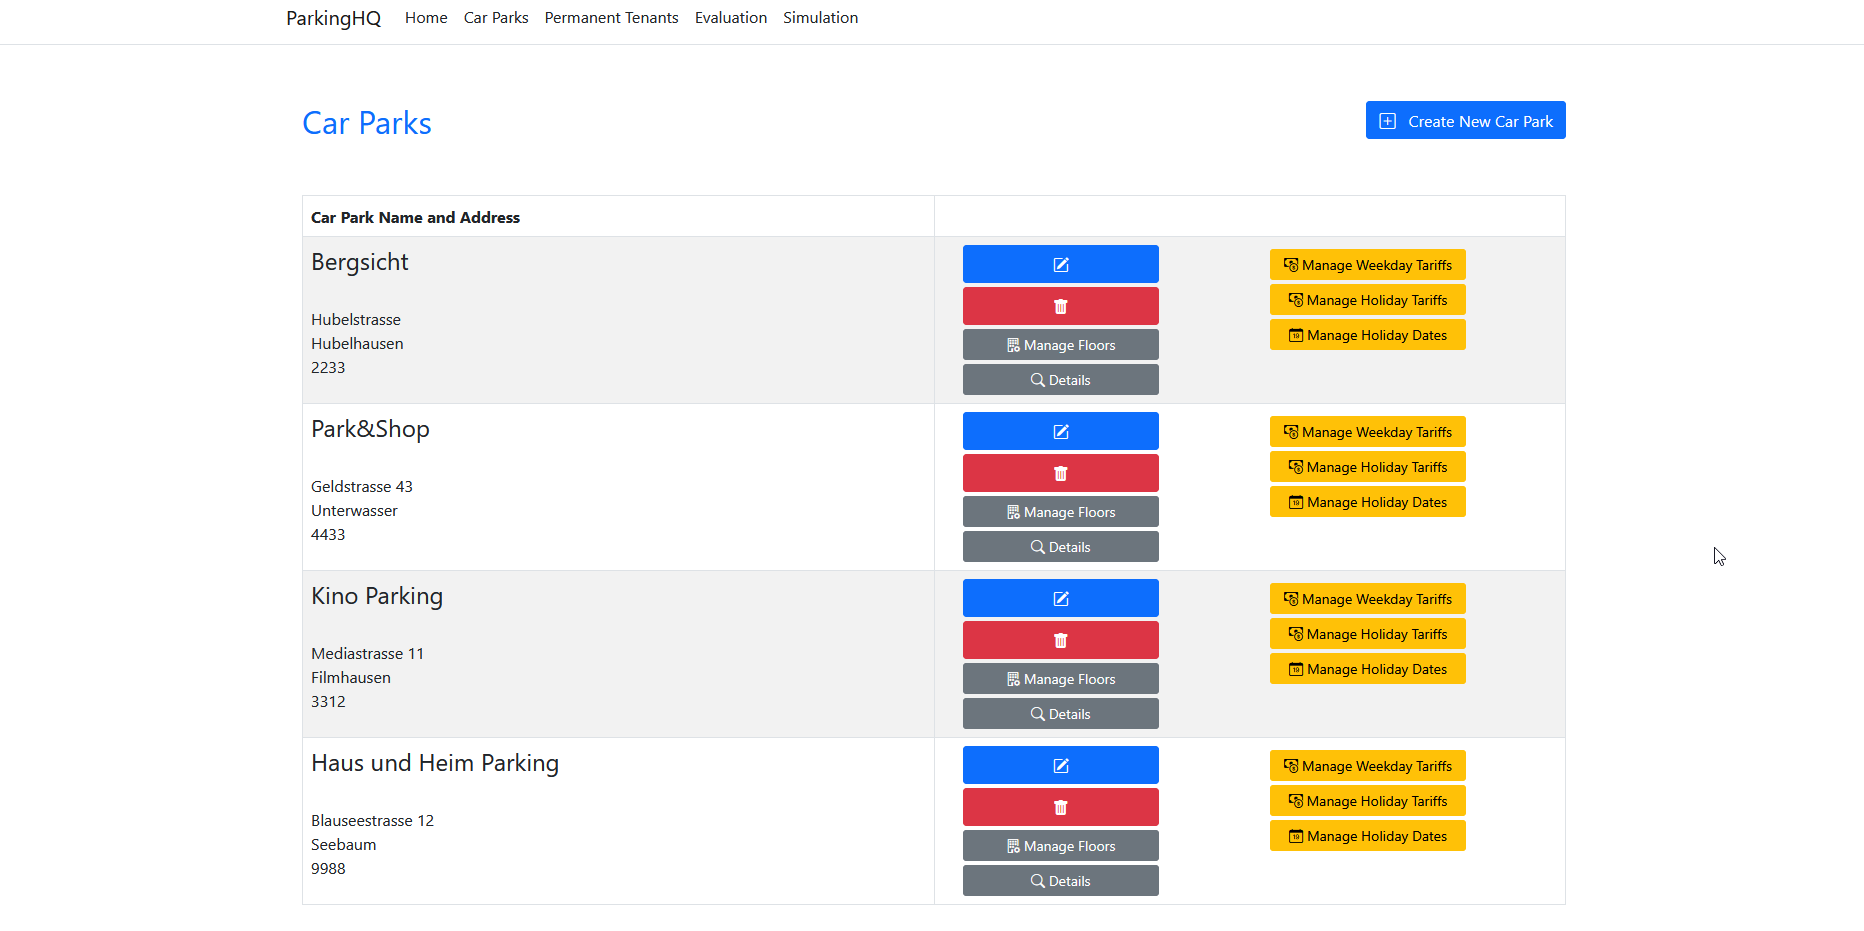Viewport: 1864px width, 931px height.
Task: View Details of Park&Shop
Action: tap(1060, 547)
